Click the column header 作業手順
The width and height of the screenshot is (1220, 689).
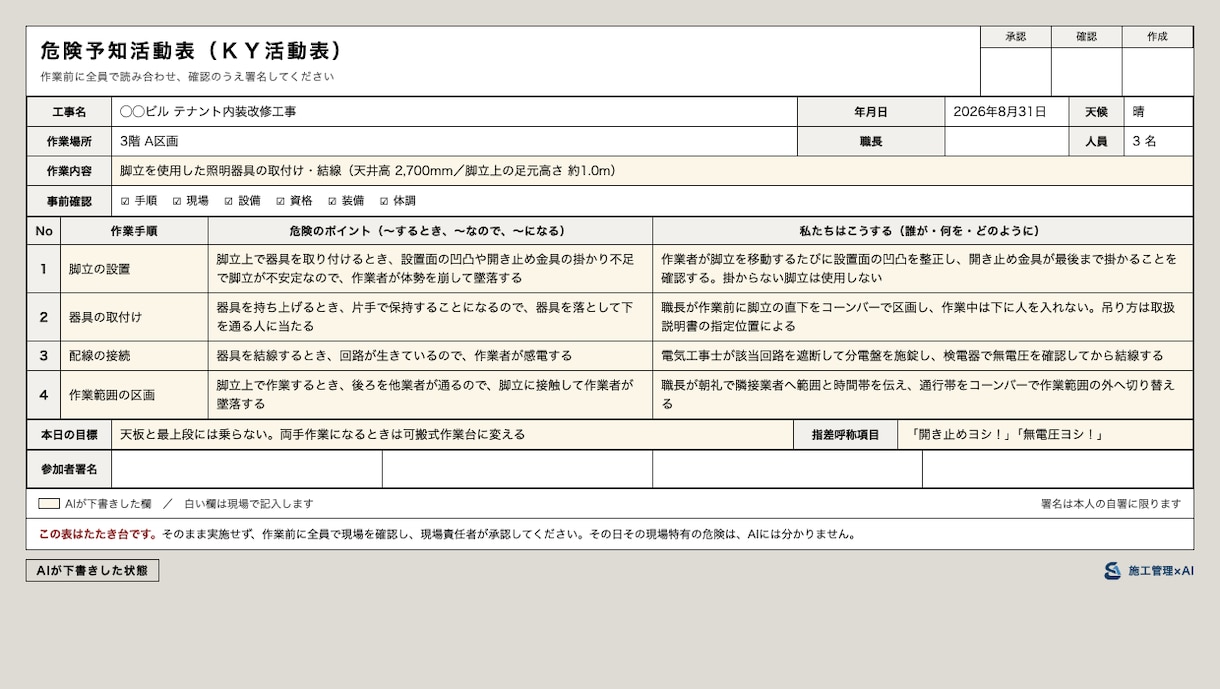(x=134, y=231)
